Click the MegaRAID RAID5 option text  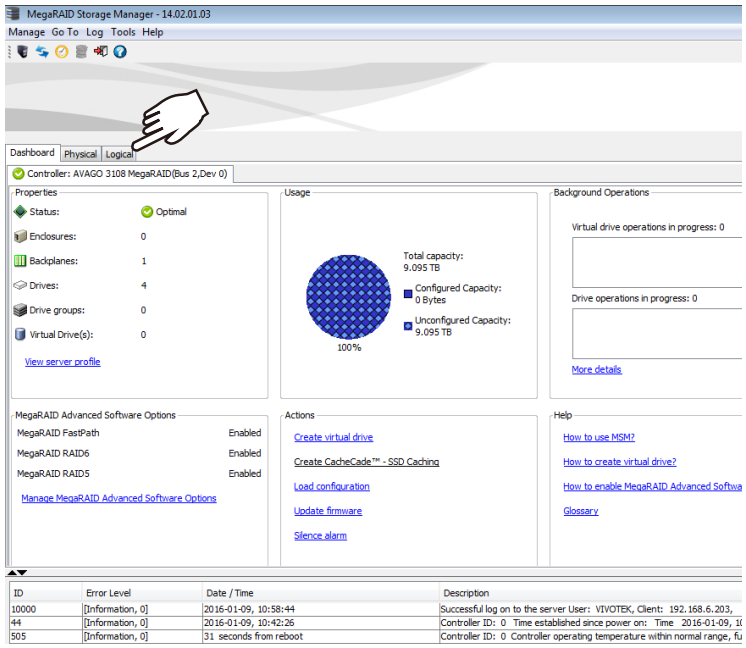(x=53, y=474)
